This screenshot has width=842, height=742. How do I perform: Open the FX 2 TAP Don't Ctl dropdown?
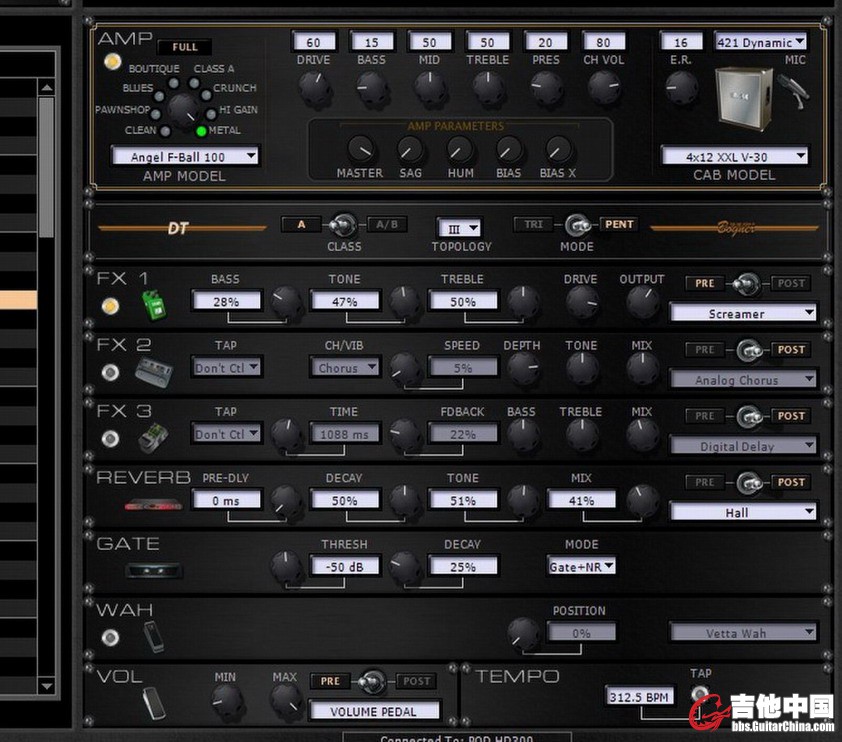pyautogui.click(x=227, y=368)
